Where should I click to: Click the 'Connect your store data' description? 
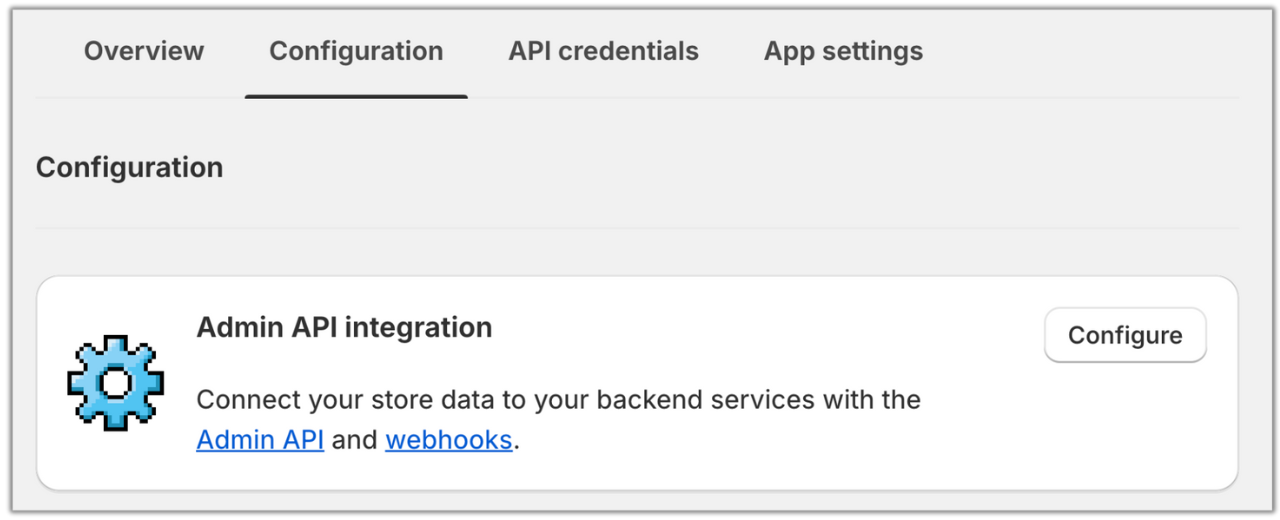[x=558, y=400]
